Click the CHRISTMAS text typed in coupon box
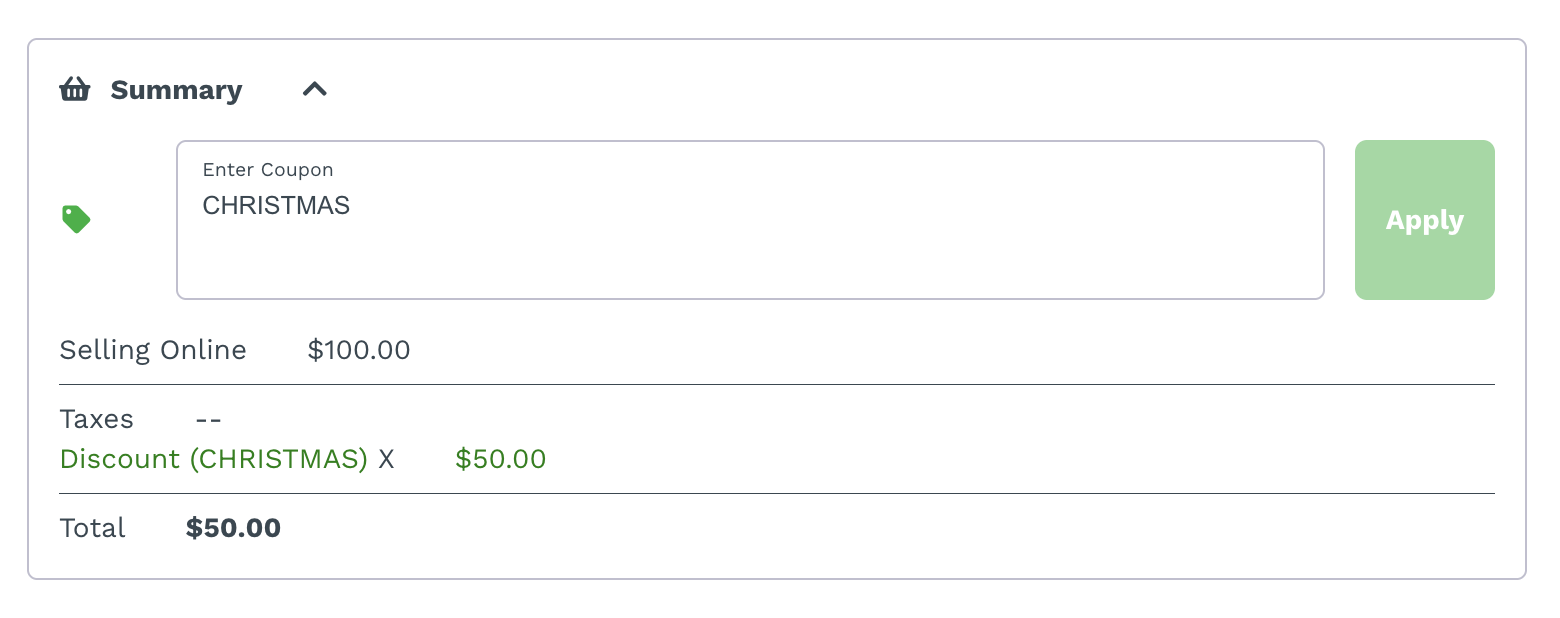The height and width of the screenshot is (618, 1560). coord(276,206)
